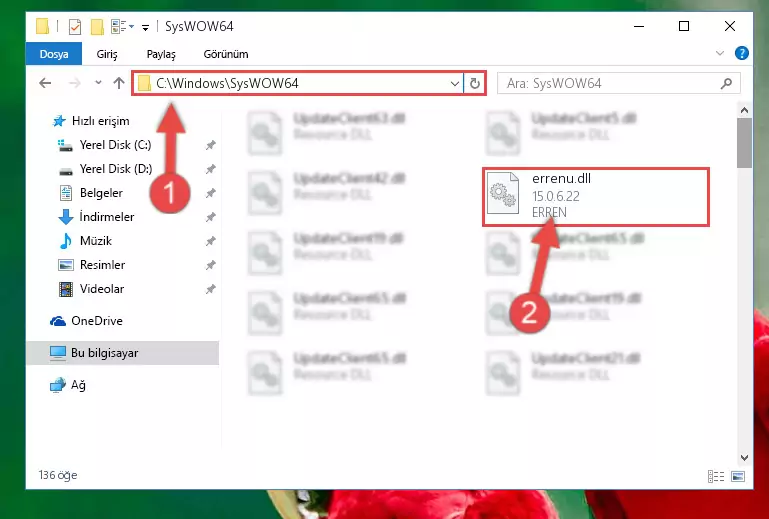769x519 pixels.
Task: Click the search magnifier icon
Action: pos(726,83)
